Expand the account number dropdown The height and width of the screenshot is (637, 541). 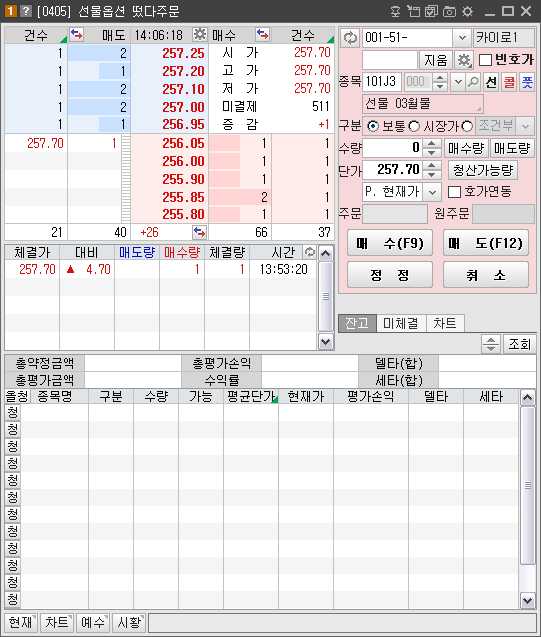coord(462,38)
